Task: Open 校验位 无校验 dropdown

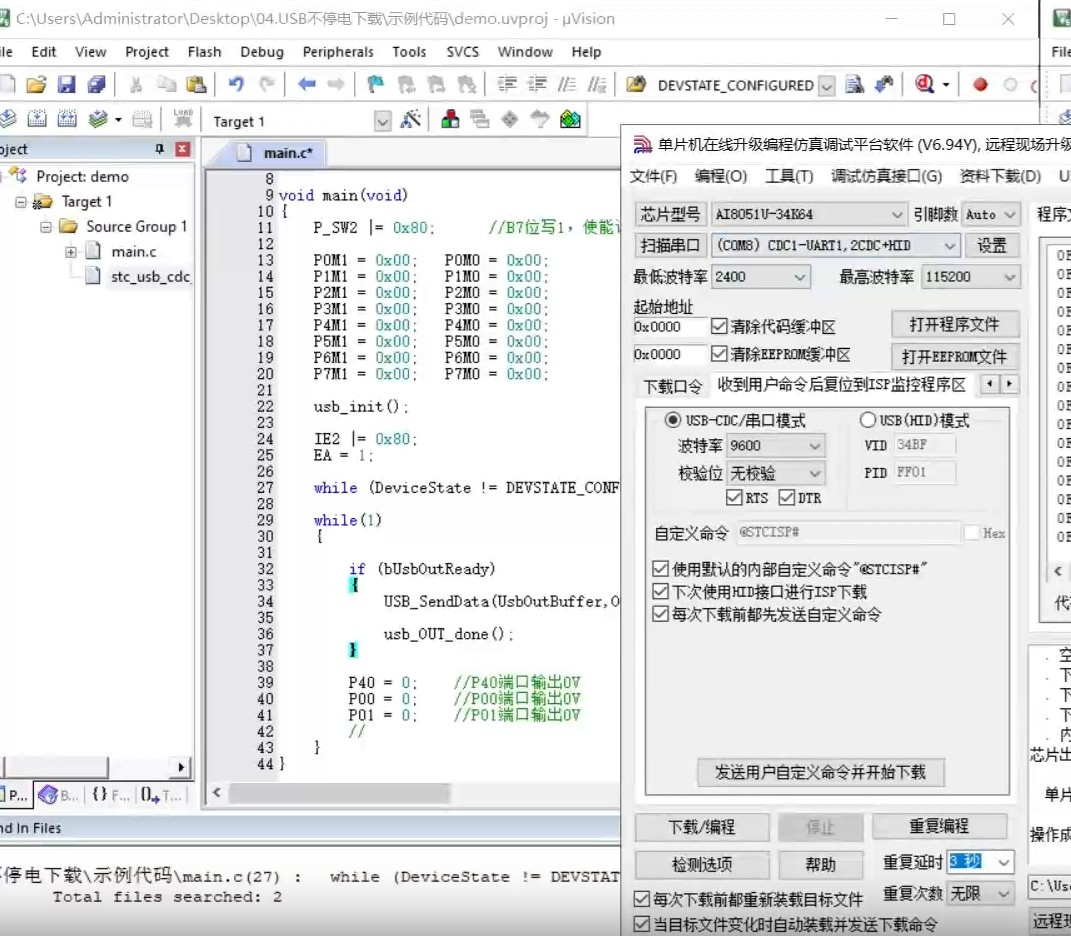Action: (776, 473)
